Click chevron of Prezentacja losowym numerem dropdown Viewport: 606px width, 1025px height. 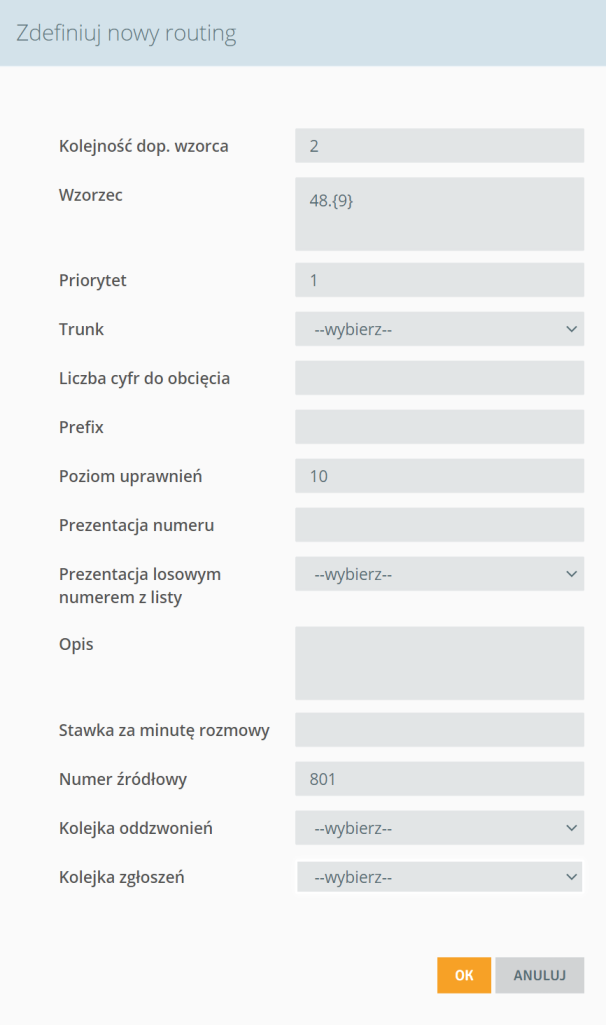(571, 574)
